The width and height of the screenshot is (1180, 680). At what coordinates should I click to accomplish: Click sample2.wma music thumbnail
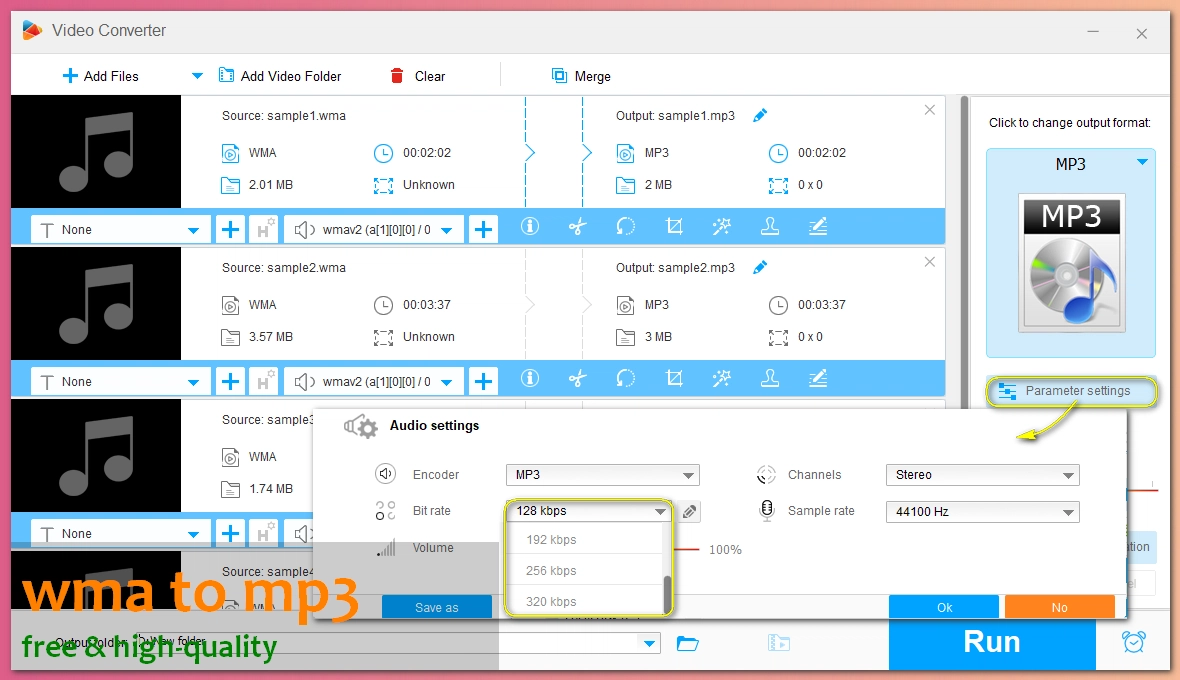point(96,303)
